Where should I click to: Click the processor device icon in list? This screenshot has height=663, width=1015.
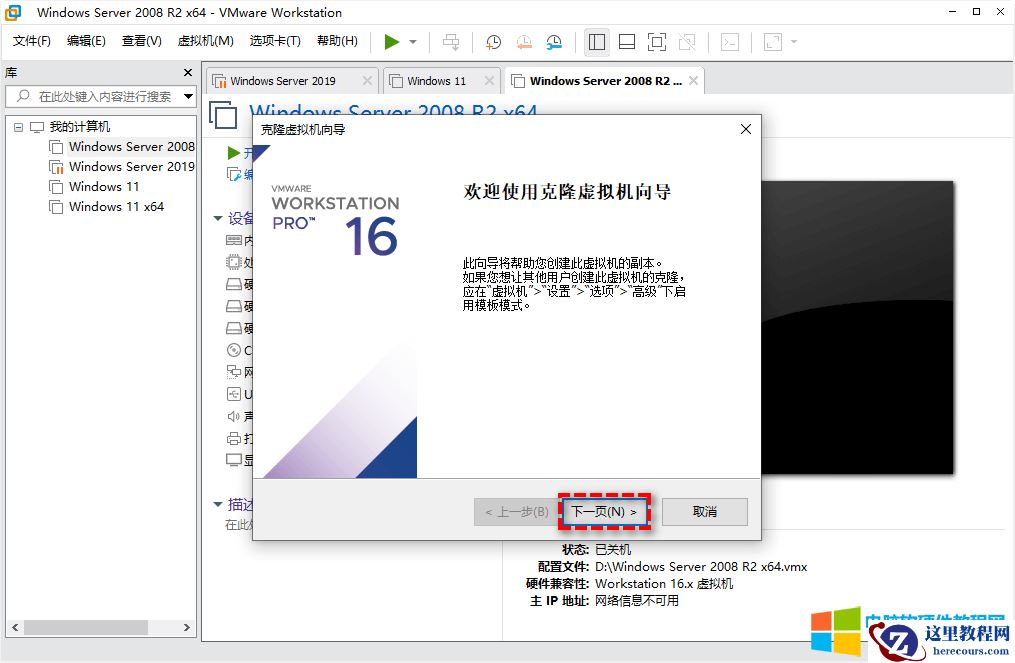point(234,262)
